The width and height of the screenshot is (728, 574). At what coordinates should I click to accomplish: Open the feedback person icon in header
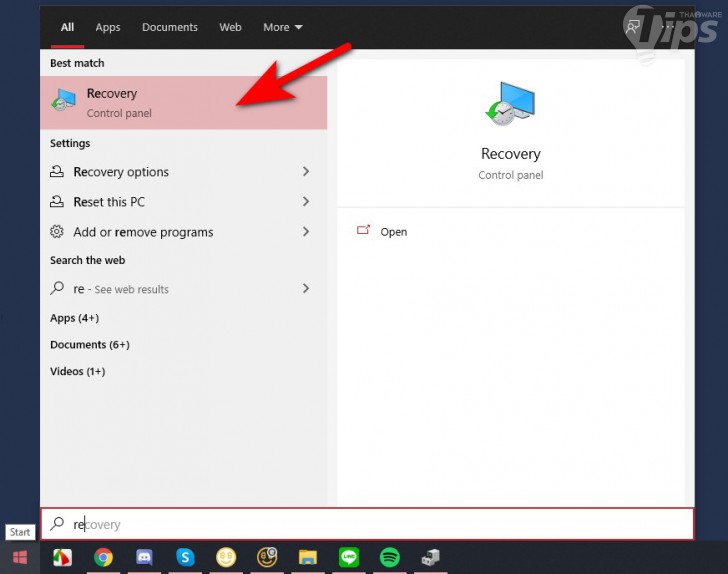click(x=632, y=27)
